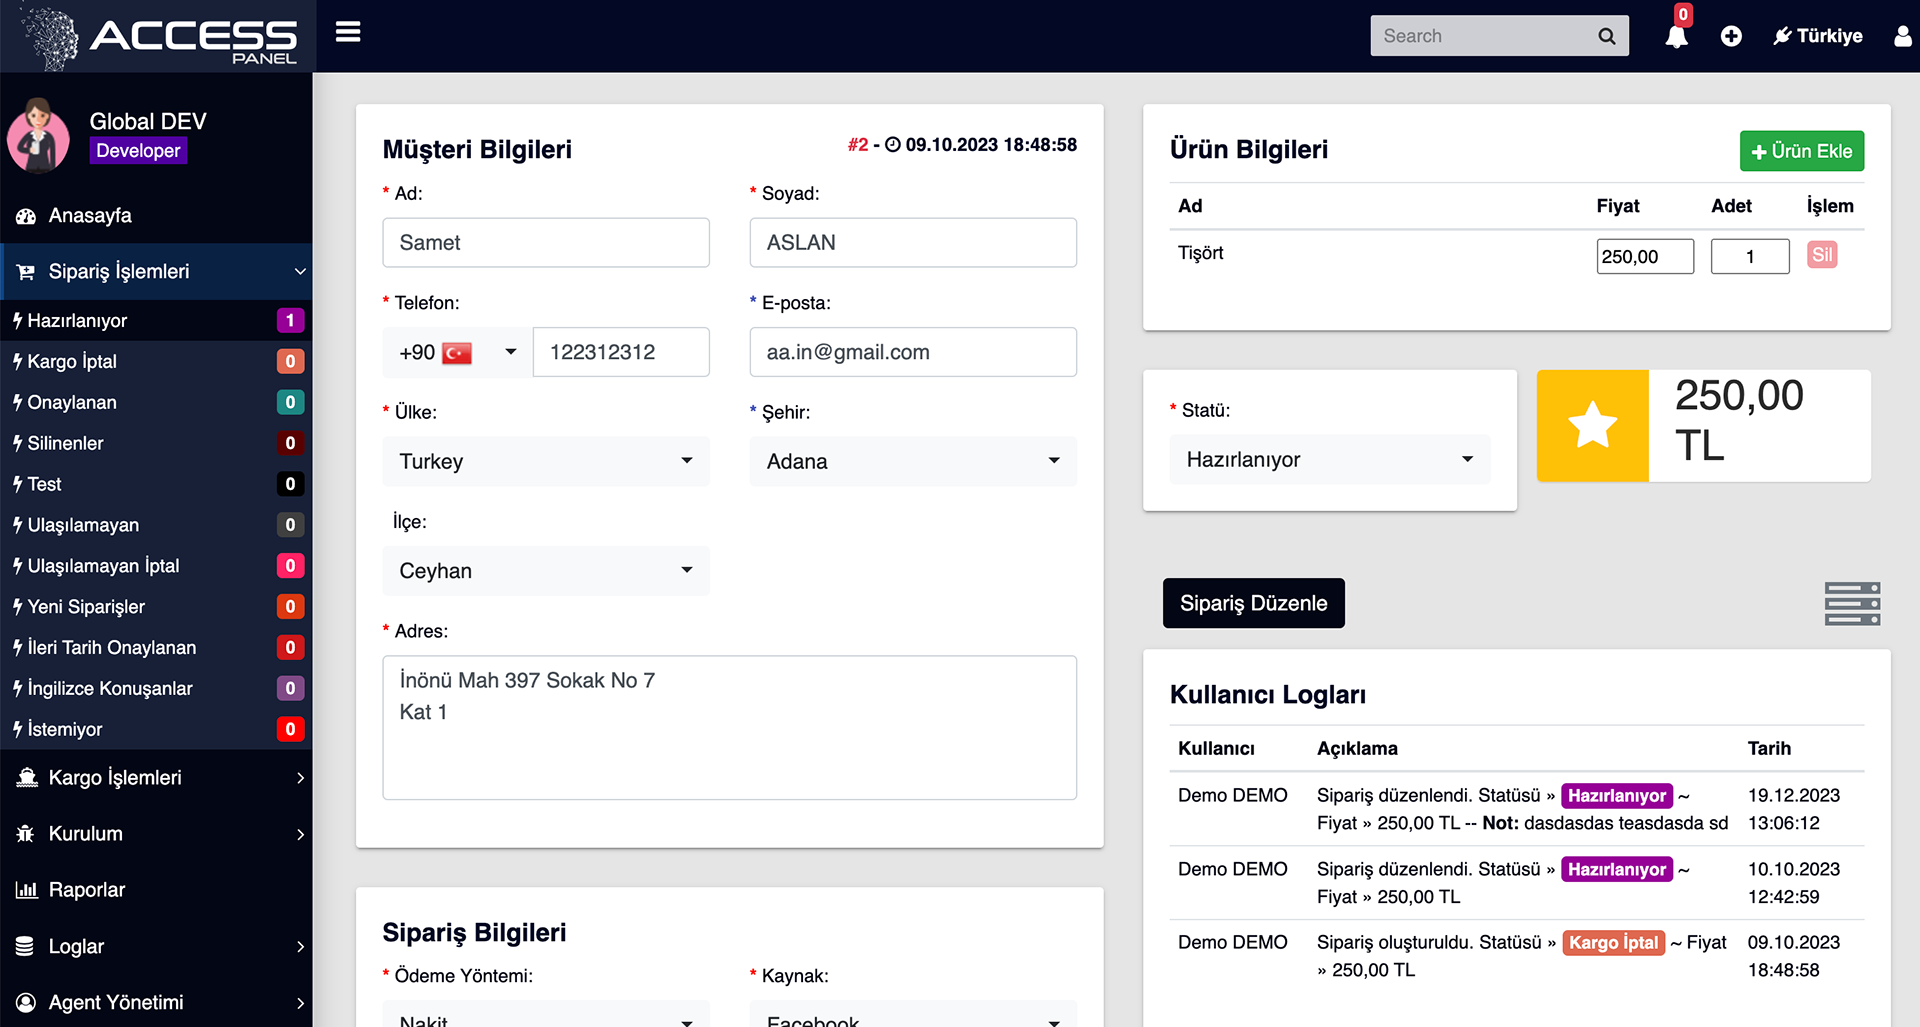
Task: Open the Hazırlanıyor orders list
Action: tap(156, 321)
